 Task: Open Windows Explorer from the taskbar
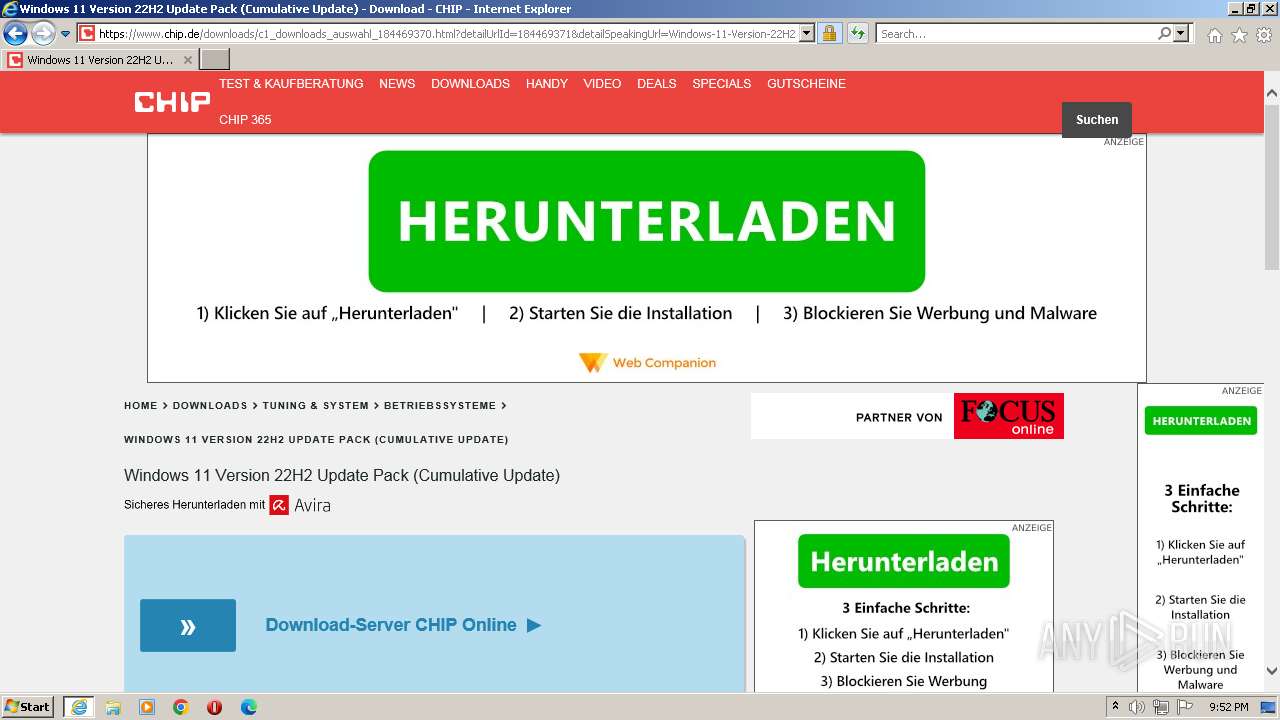pyautogui.click(x=113, y=707)
